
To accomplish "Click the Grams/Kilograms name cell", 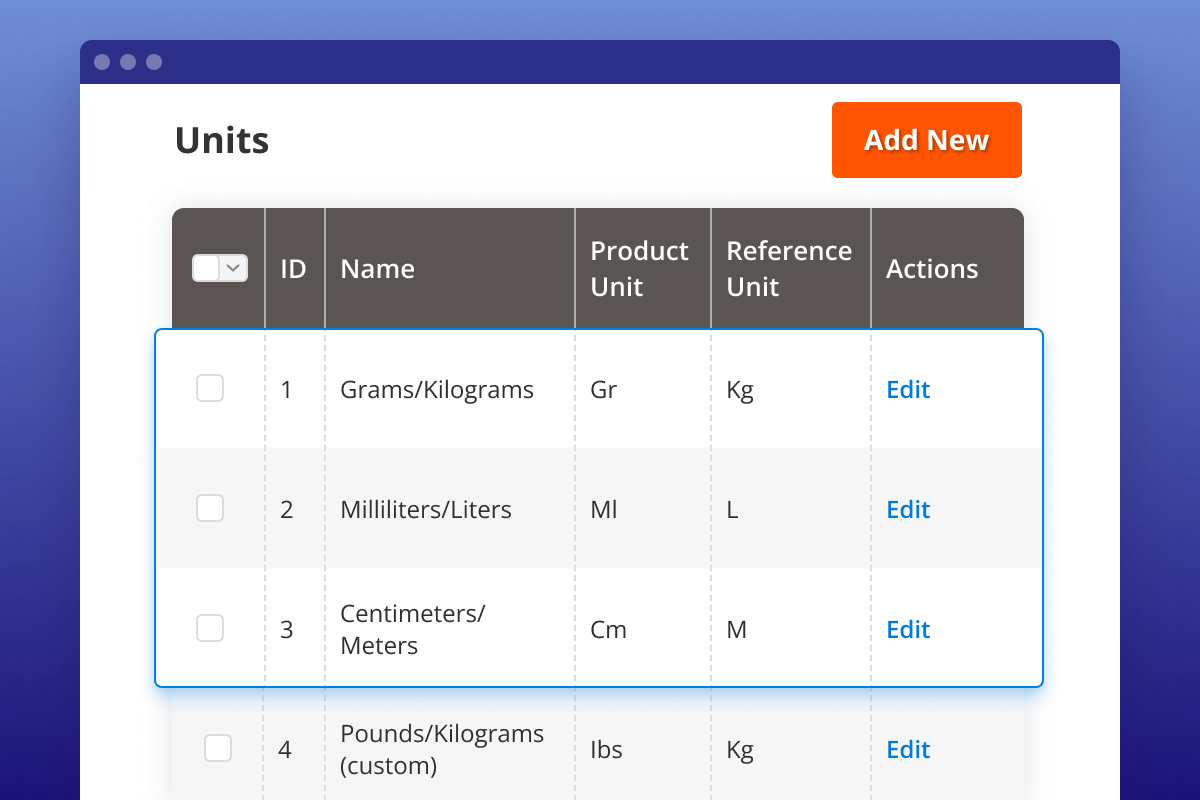I will coord(437,389).
